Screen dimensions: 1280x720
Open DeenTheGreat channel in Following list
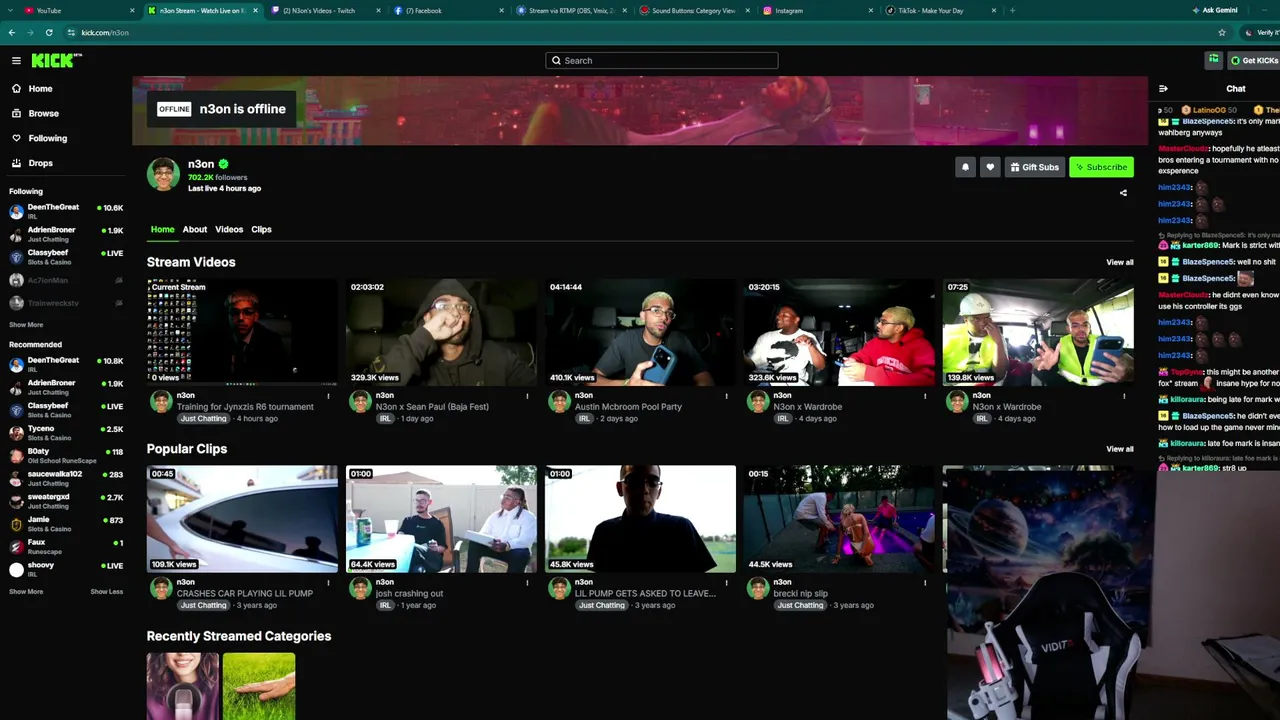[x=66, y=210]
